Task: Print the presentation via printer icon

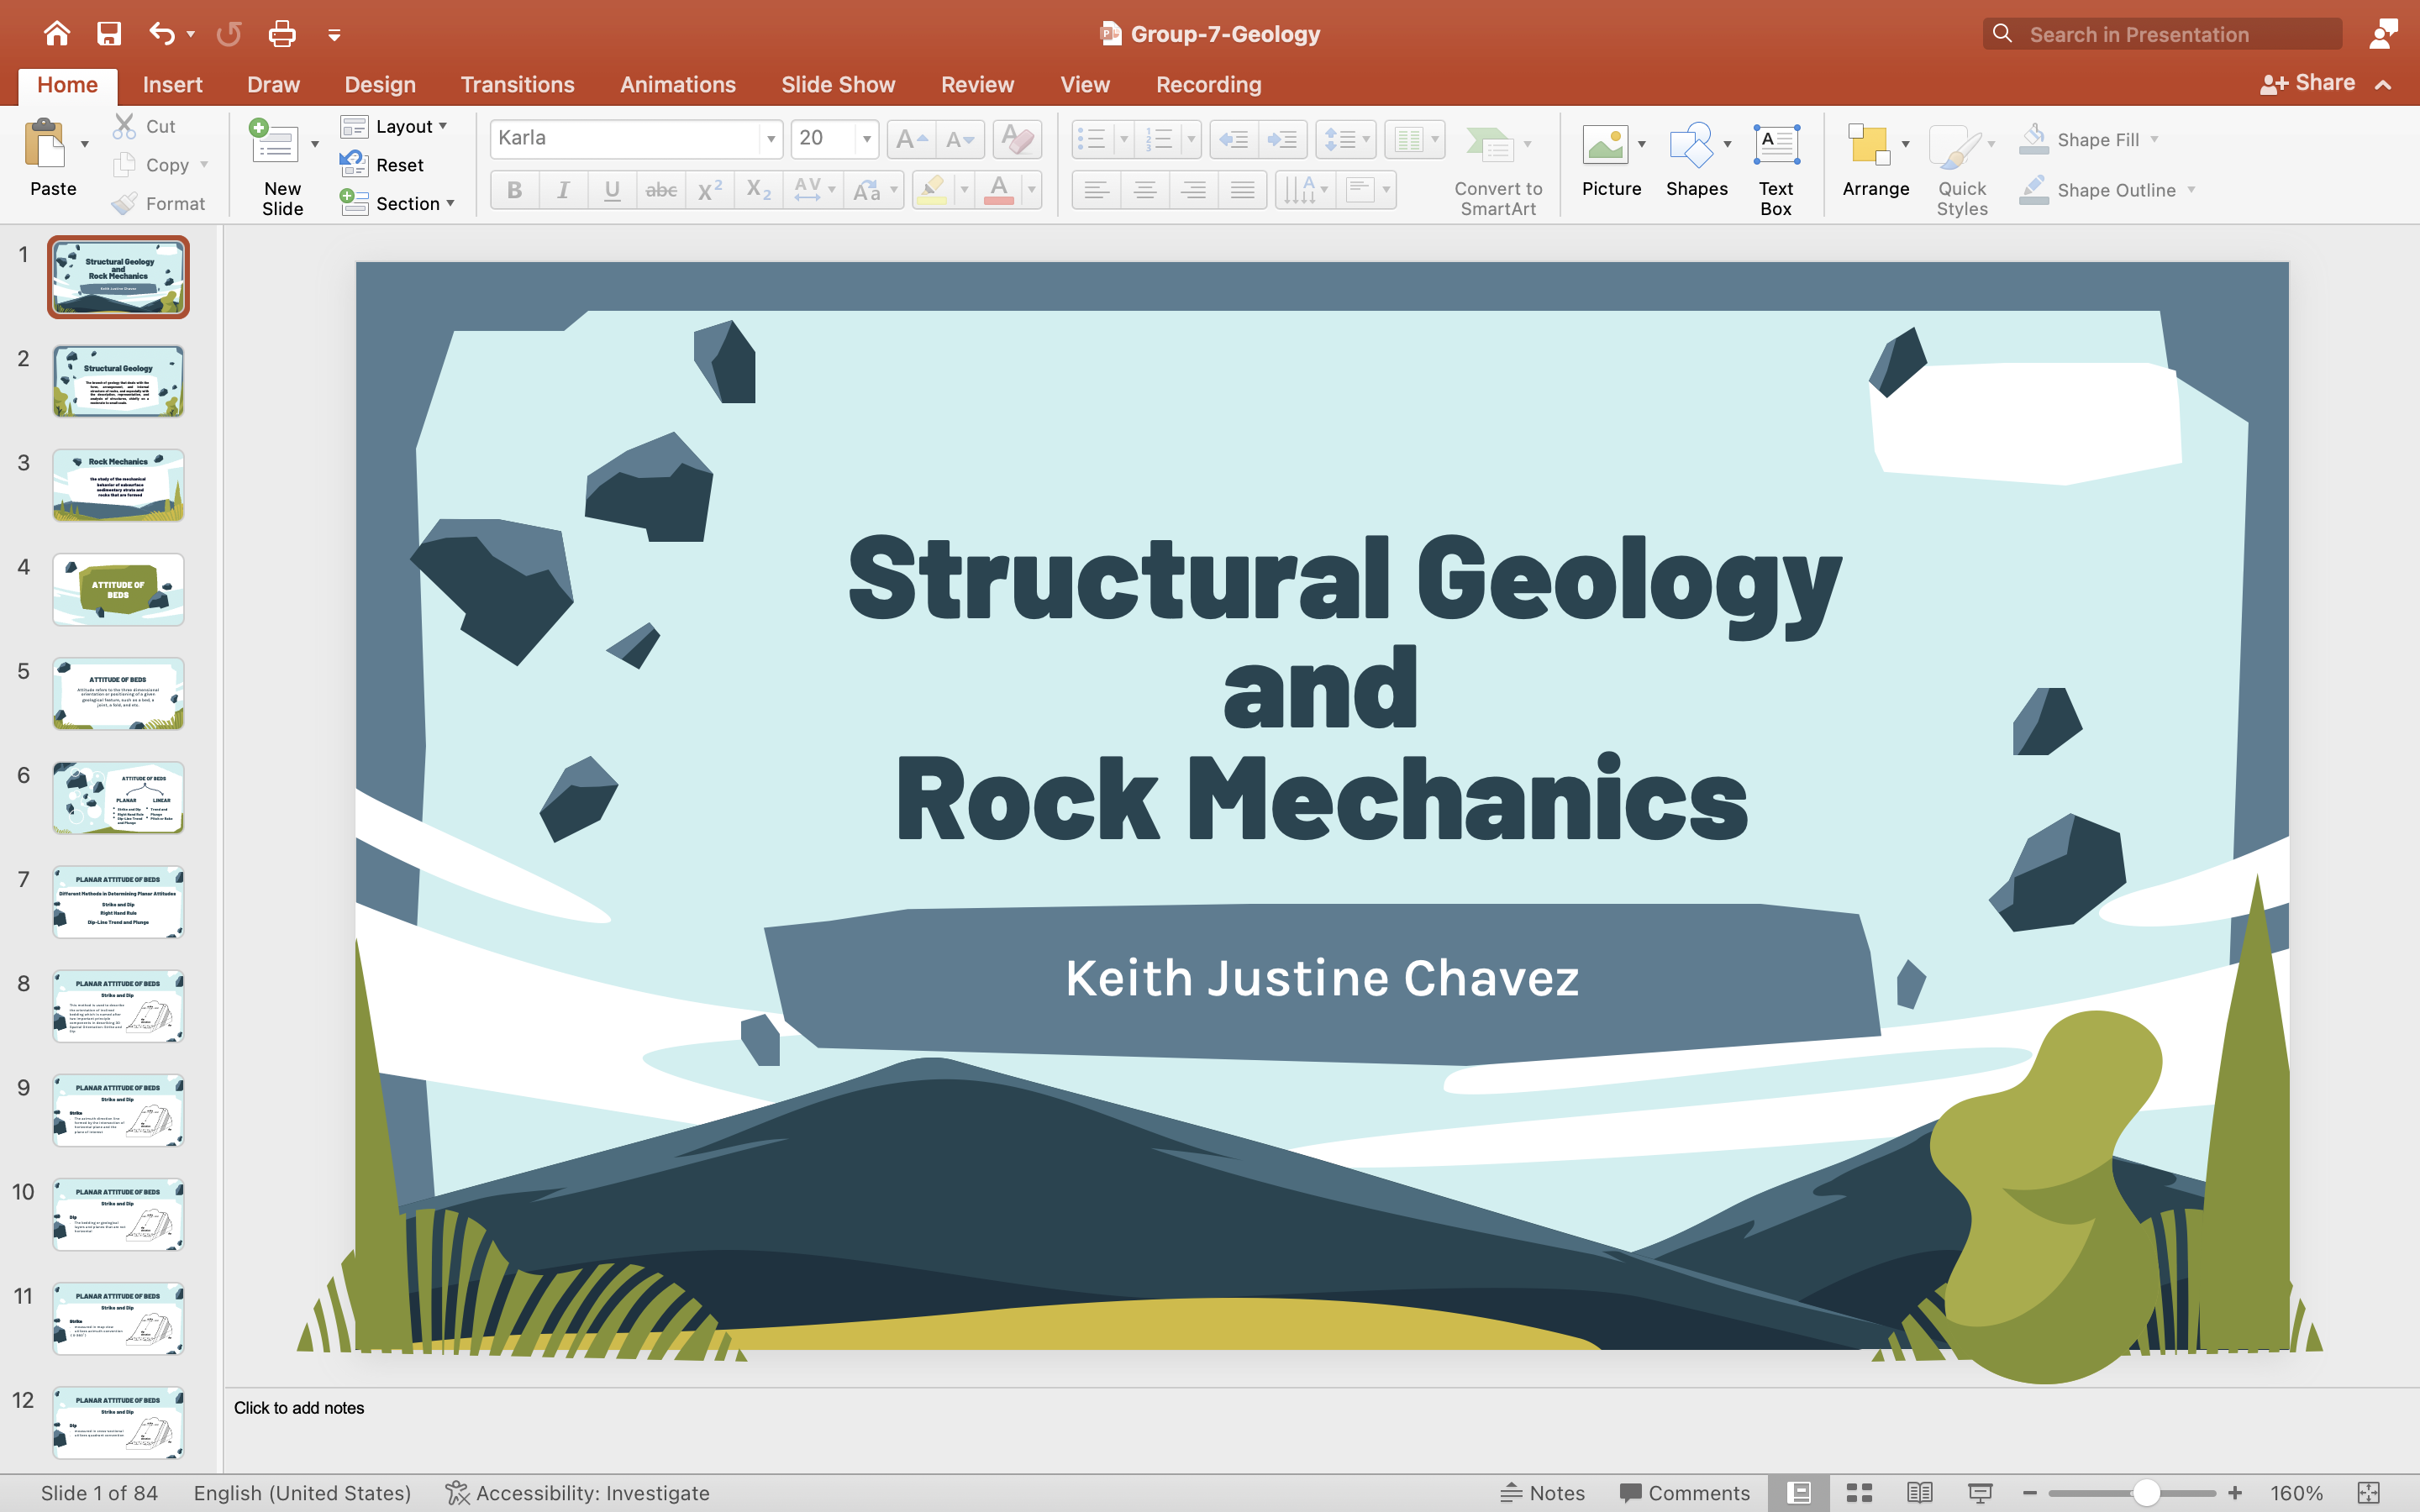Action: click(x=282, y=34)
